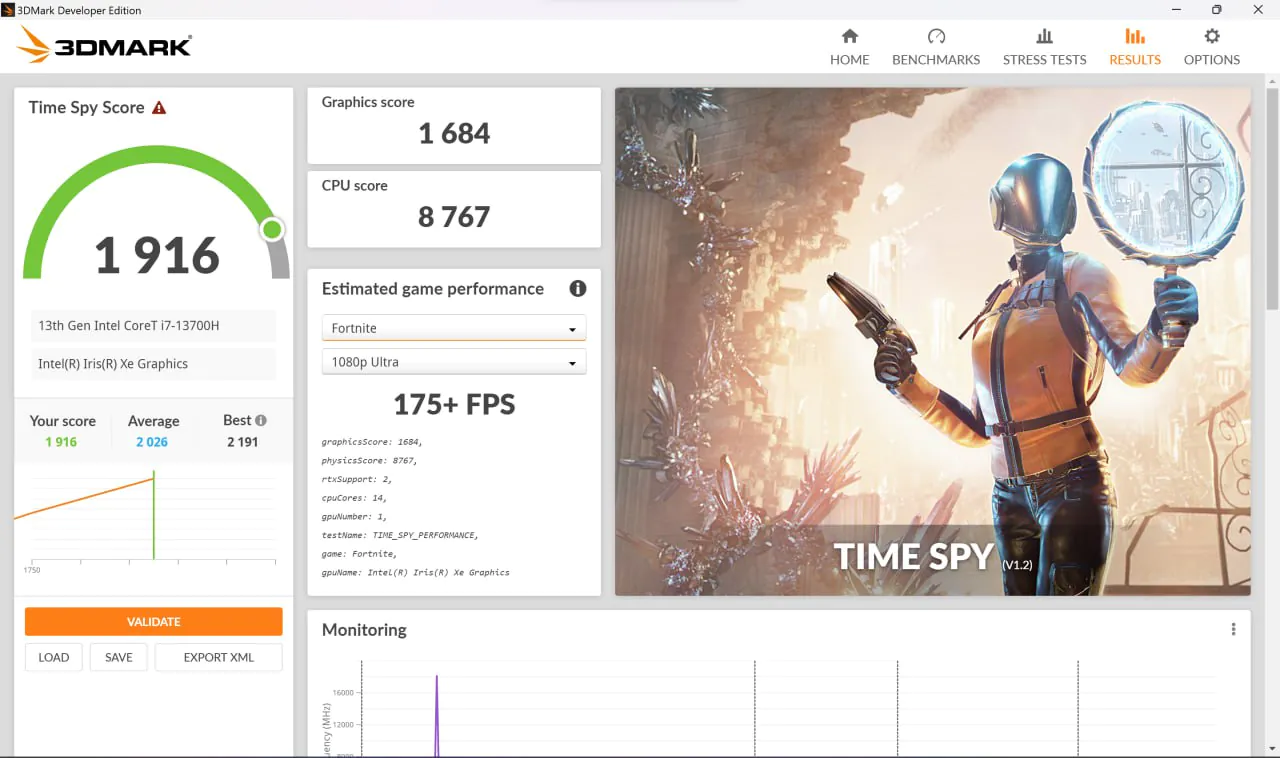This screenshot has height=758, width=1280.
Task: Click the LOAD button
Action: click(54, 657)
